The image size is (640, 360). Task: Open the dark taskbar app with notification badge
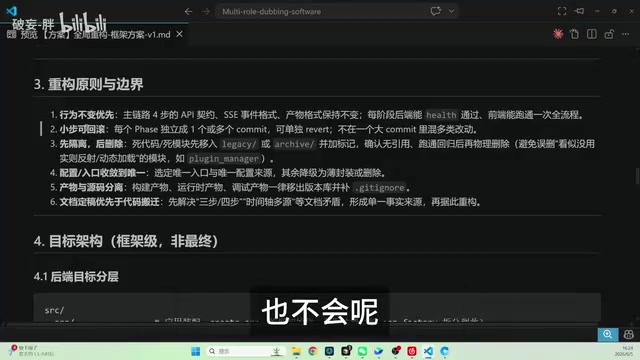click(346, 351)
